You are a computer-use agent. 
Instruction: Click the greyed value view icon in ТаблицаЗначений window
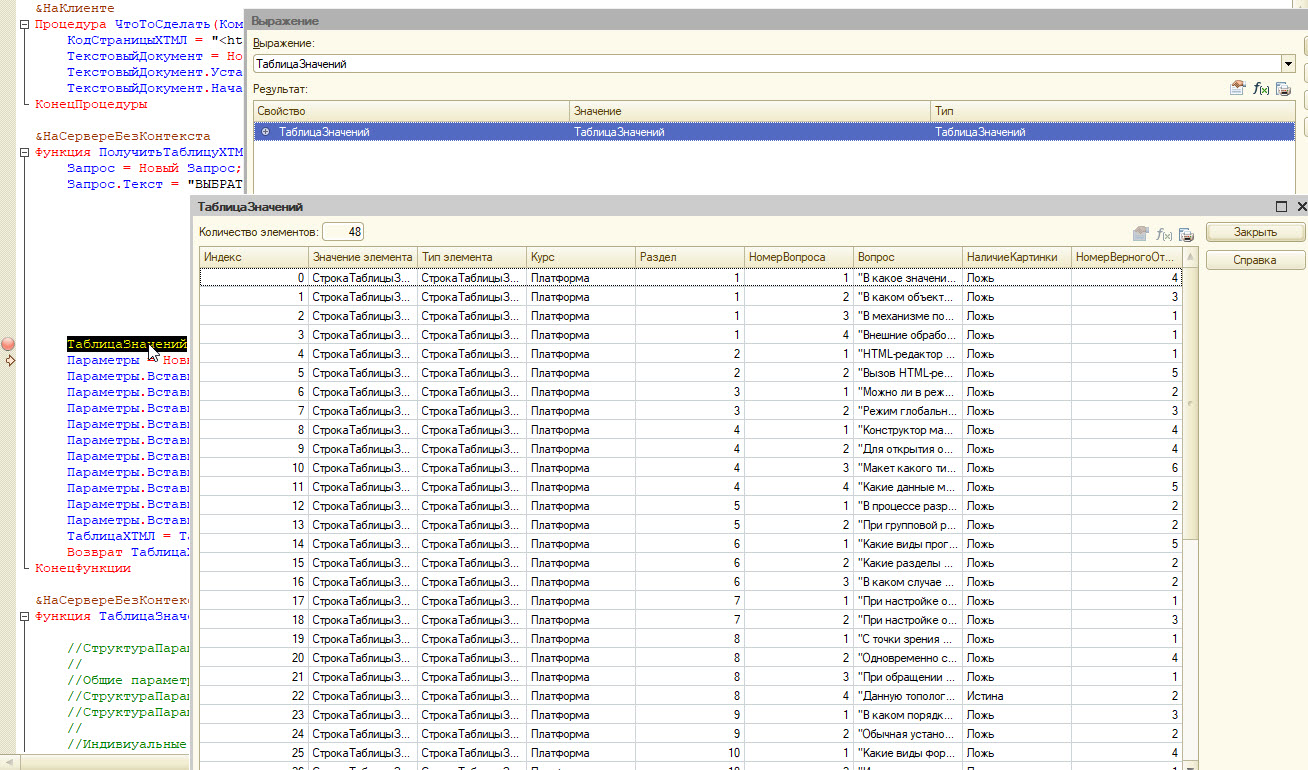(x=1140, y=234)
